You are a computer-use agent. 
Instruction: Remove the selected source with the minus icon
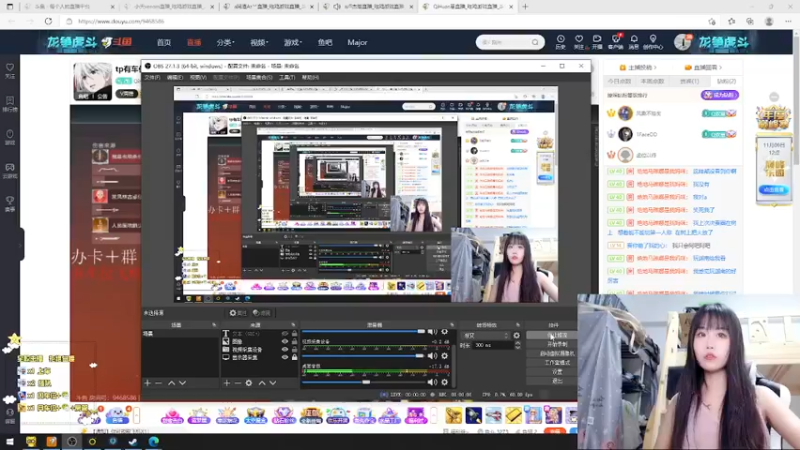[238, 383]
